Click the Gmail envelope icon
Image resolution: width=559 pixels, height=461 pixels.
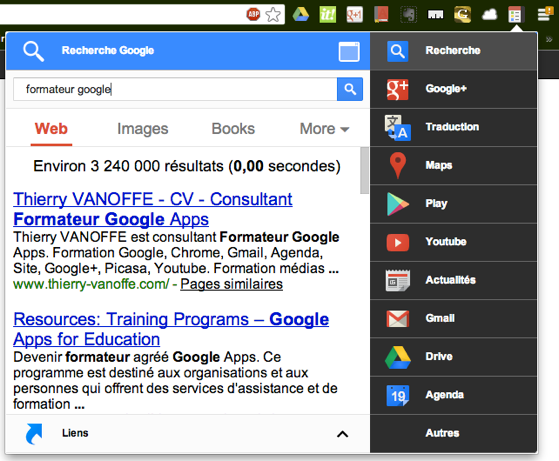(x=398, y=319)
